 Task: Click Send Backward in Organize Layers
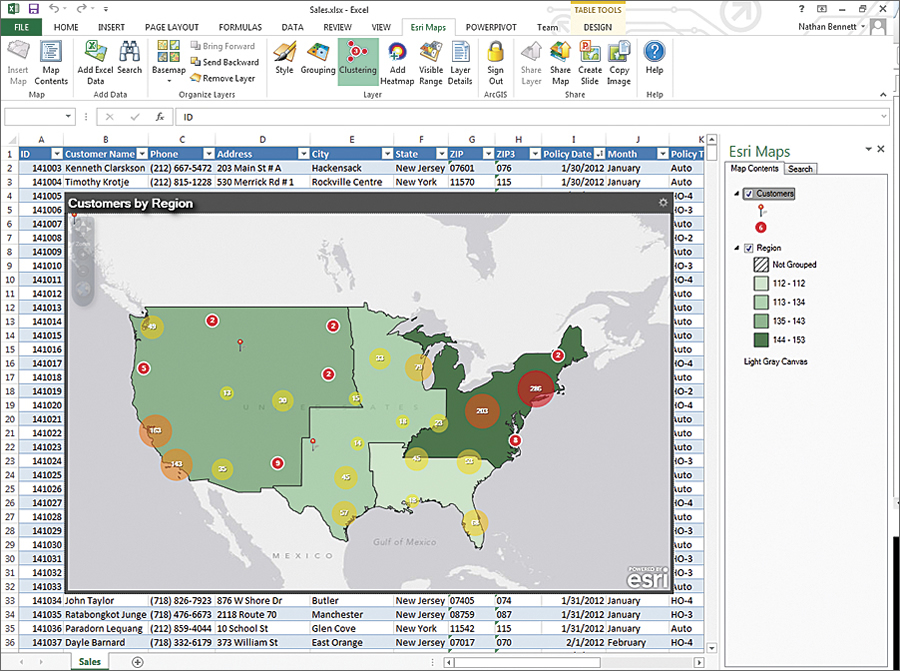(x=224, y=62)
